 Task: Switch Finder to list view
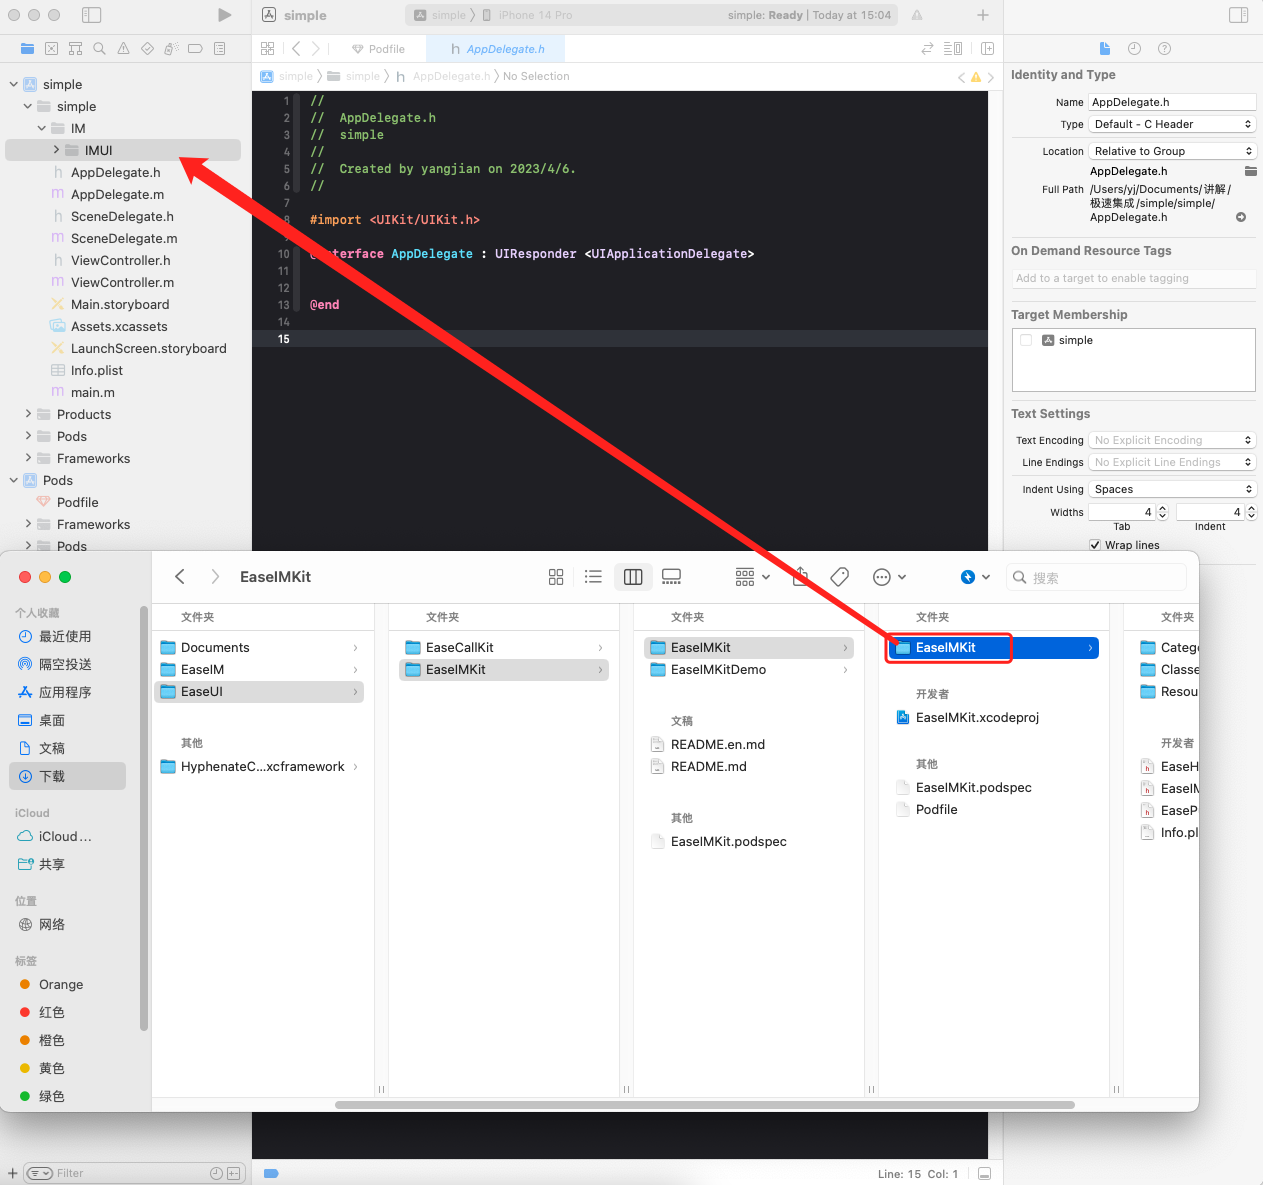(x=593, y=577)
